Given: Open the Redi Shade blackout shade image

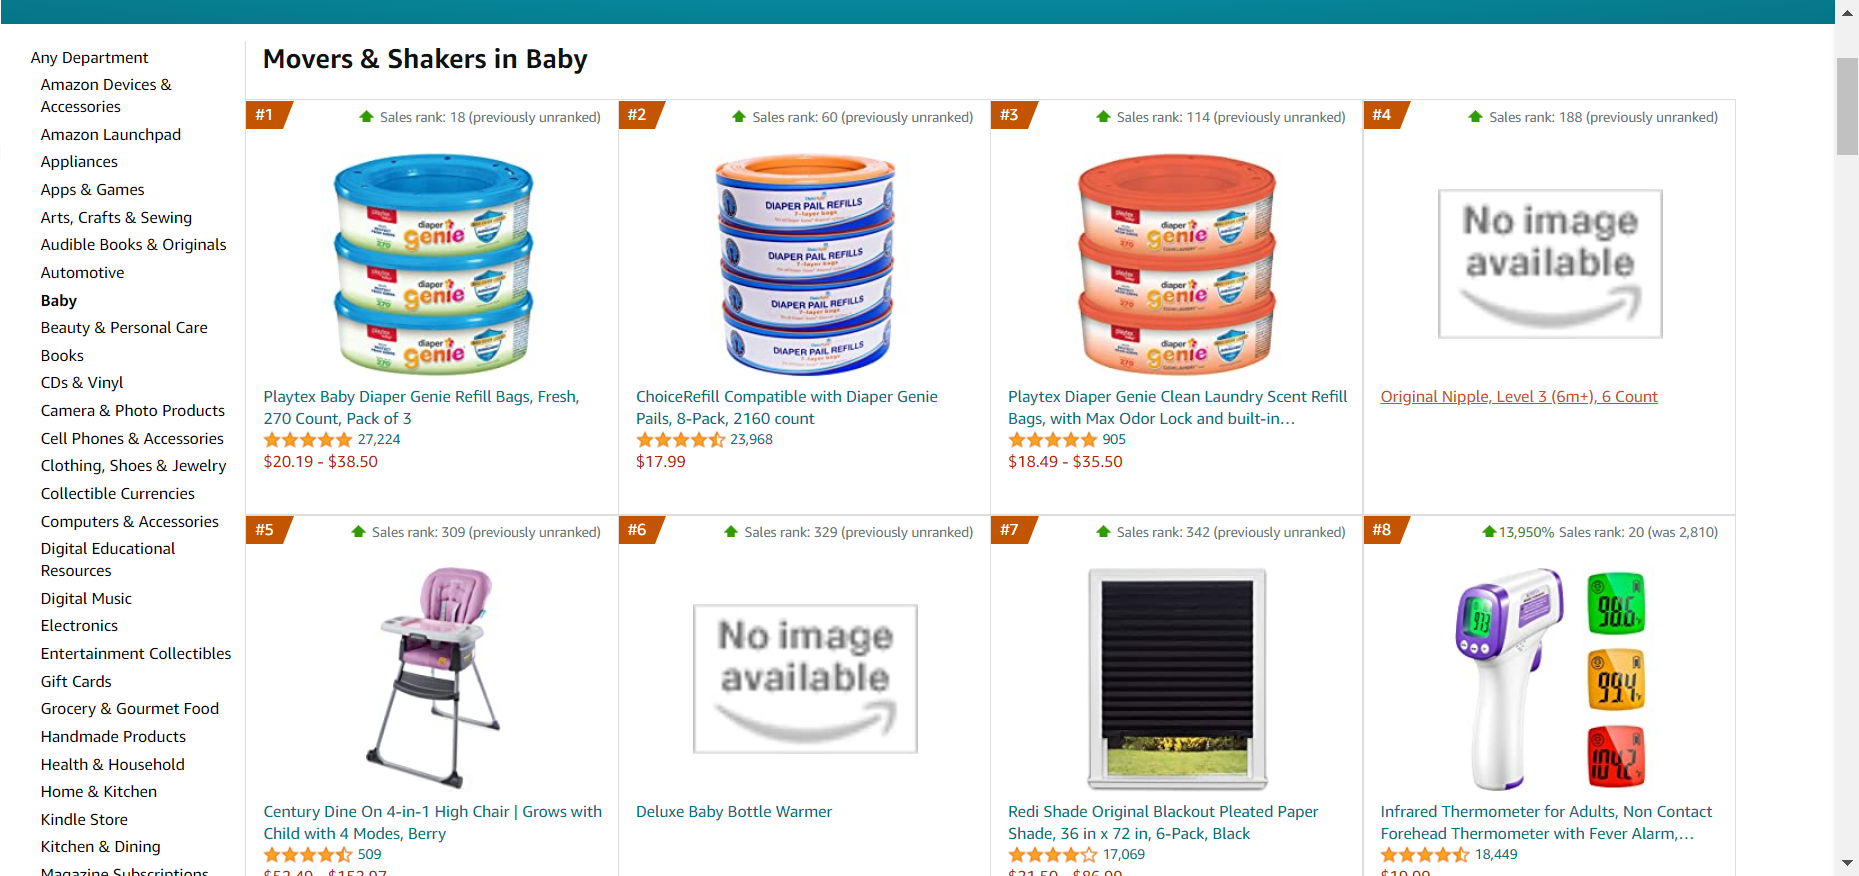Looking at the screenshot, I should [x=1177, y=678].
